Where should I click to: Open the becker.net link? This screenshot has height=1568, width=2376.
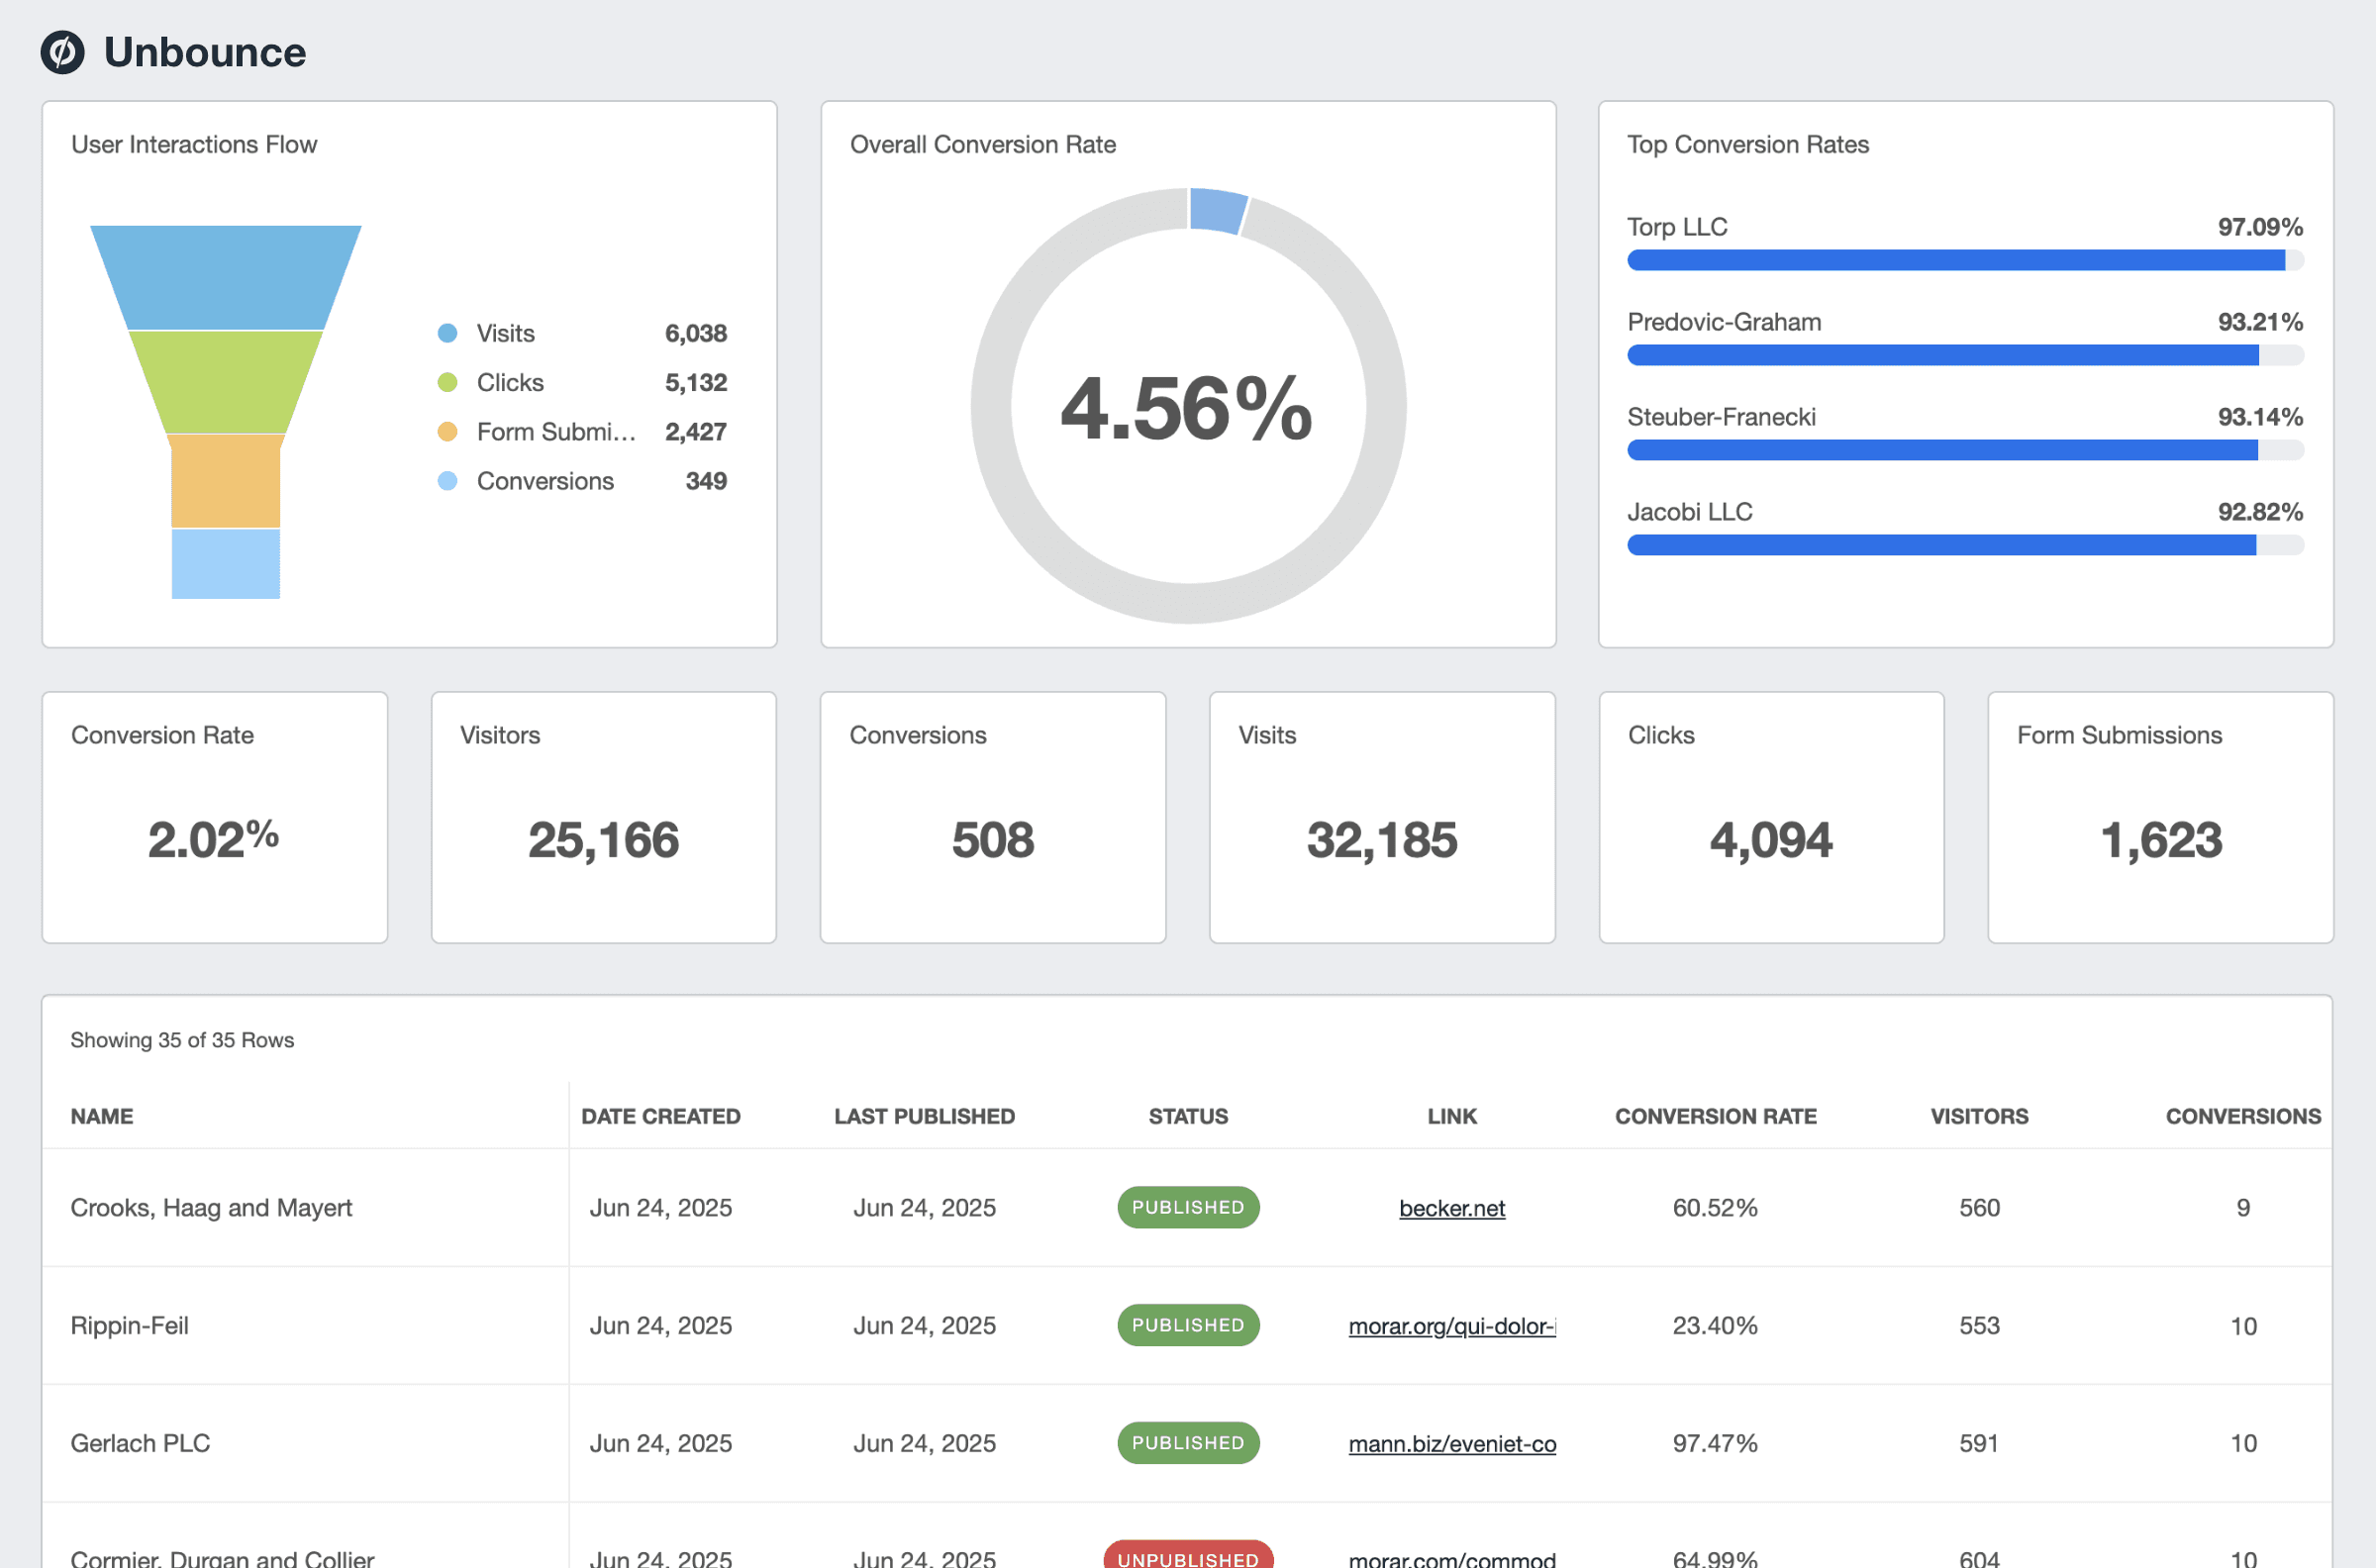1452,1208
